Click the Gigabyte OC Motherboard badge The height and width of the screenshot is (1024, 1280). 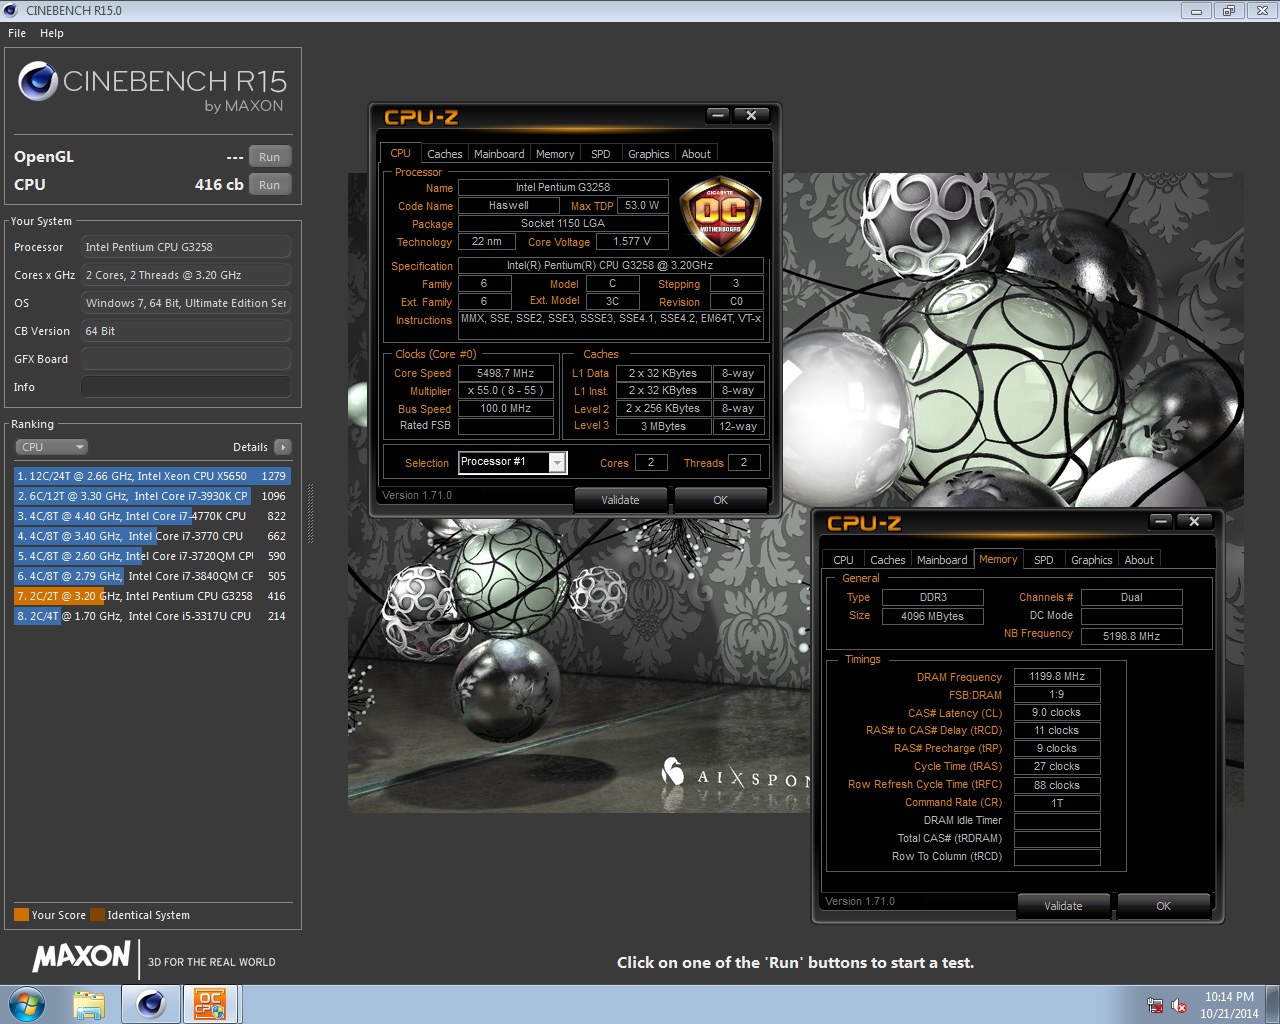[x=719, y=215]
